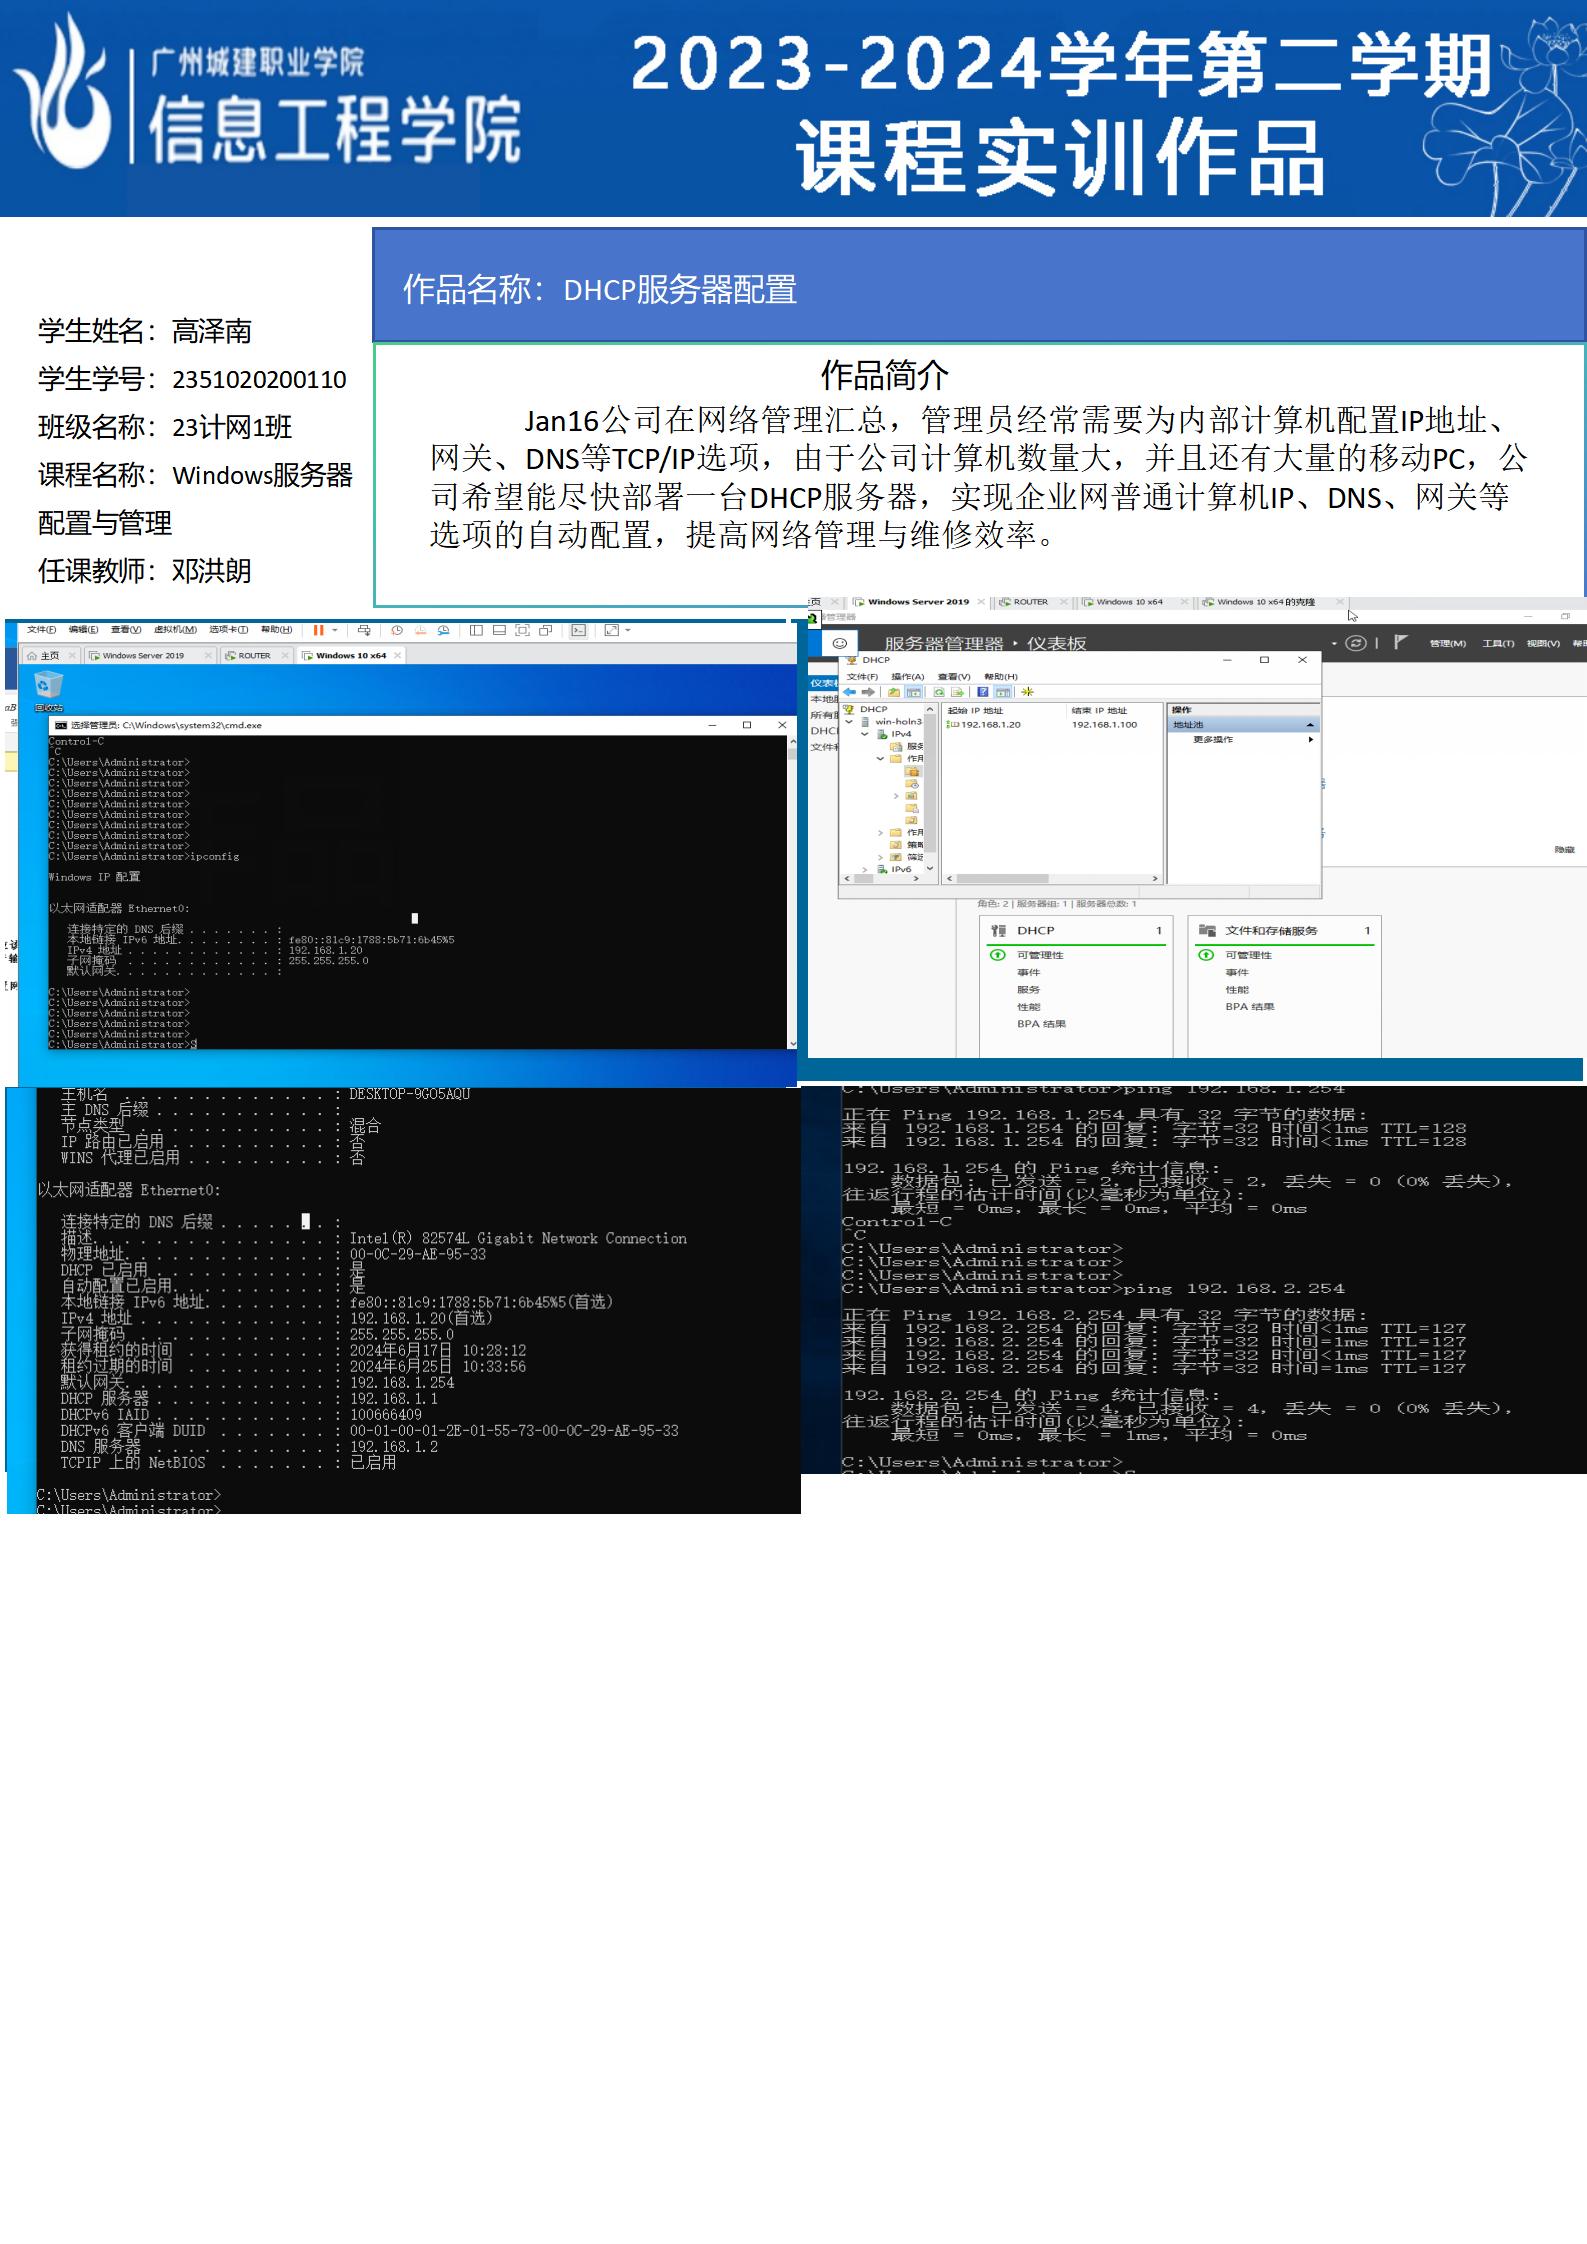Select the 192.168.1.20 address pool row
The height and width of the screenshot is (2244, 1587).
(x=990, y=725)
